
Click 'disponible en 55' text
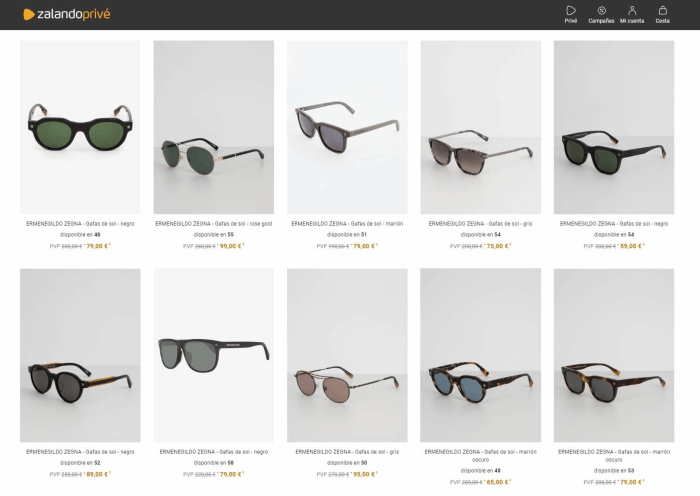click(x=214, y=235)
